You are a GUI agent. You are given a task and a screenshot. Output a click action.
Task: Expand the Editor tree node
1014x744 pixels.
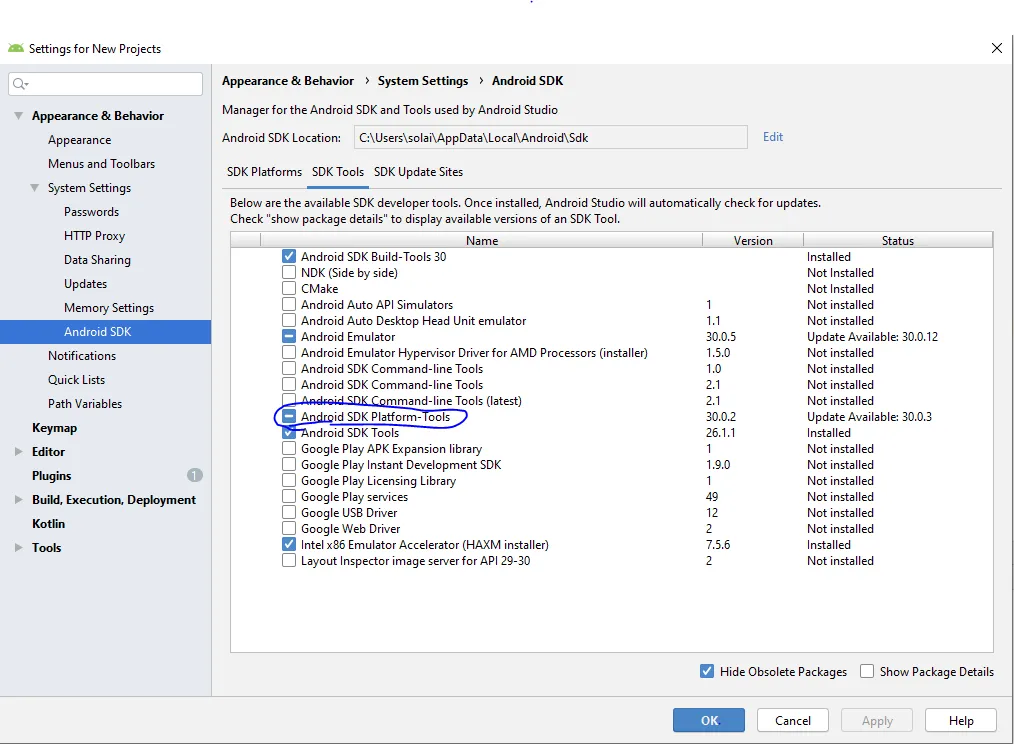click(19, 452)
